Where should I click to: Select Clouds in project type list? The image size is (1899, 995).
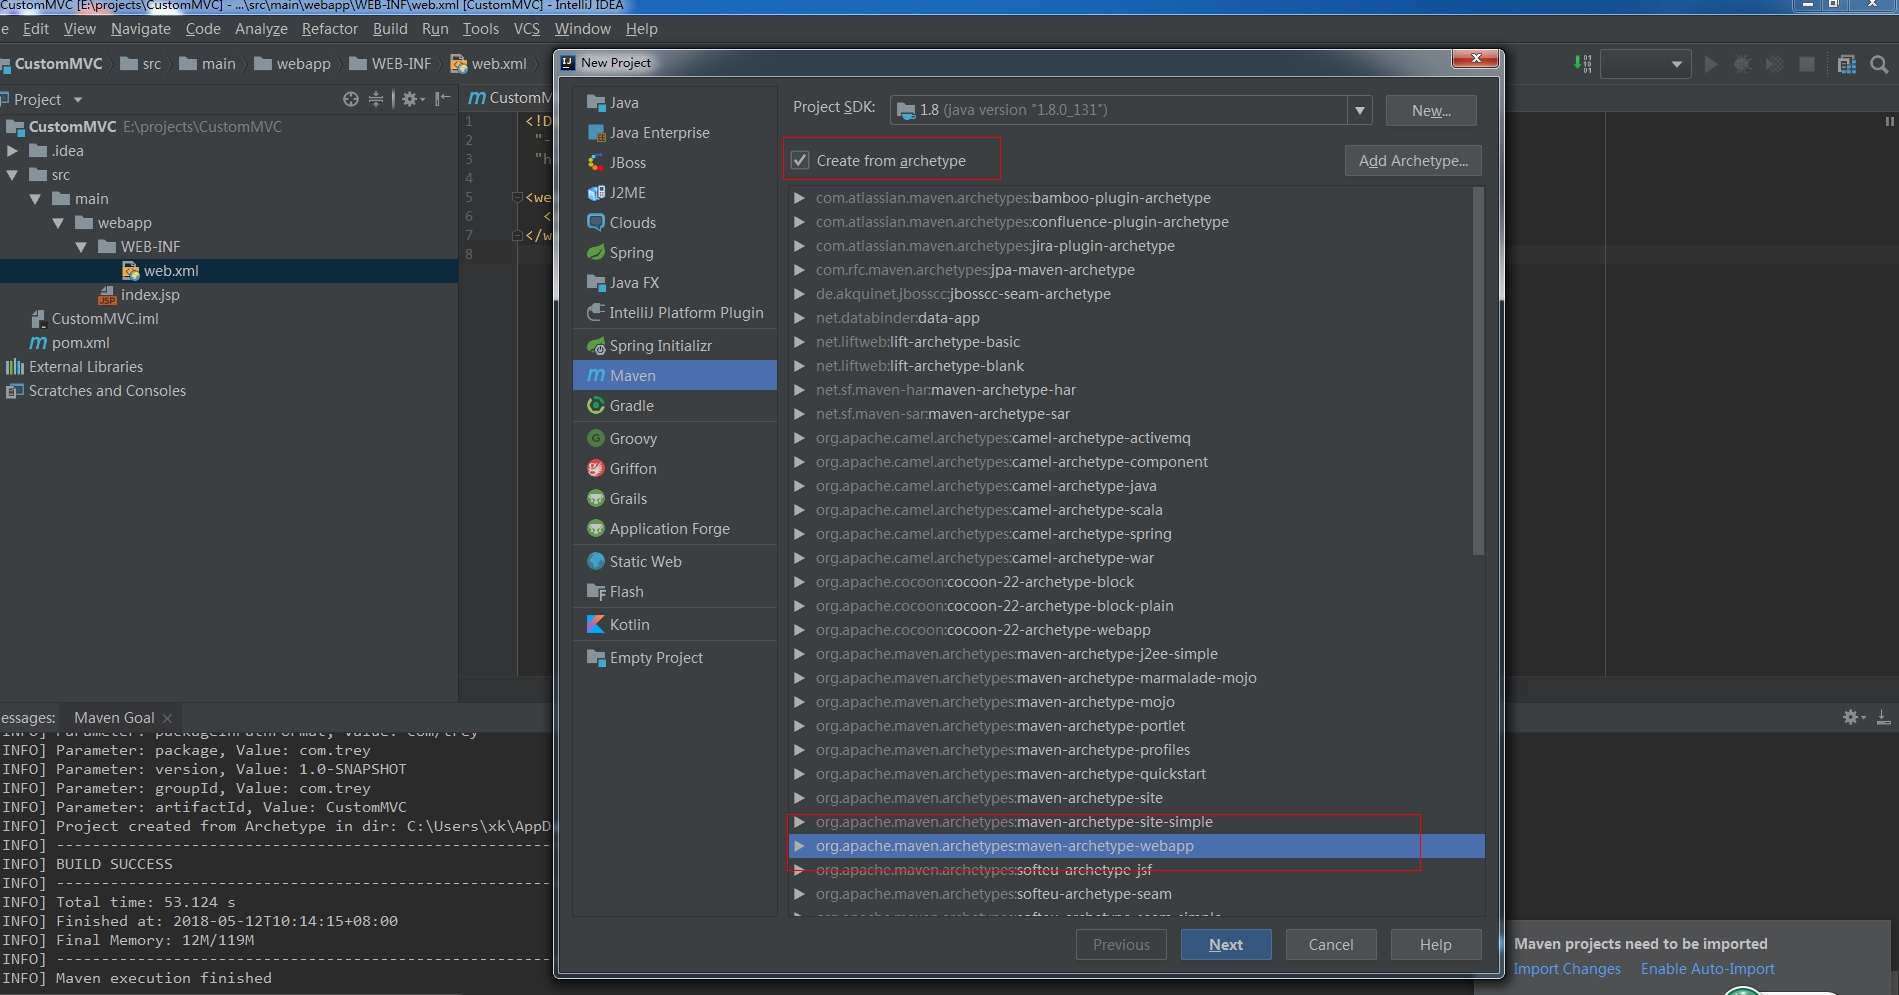(x=675, y=223)
